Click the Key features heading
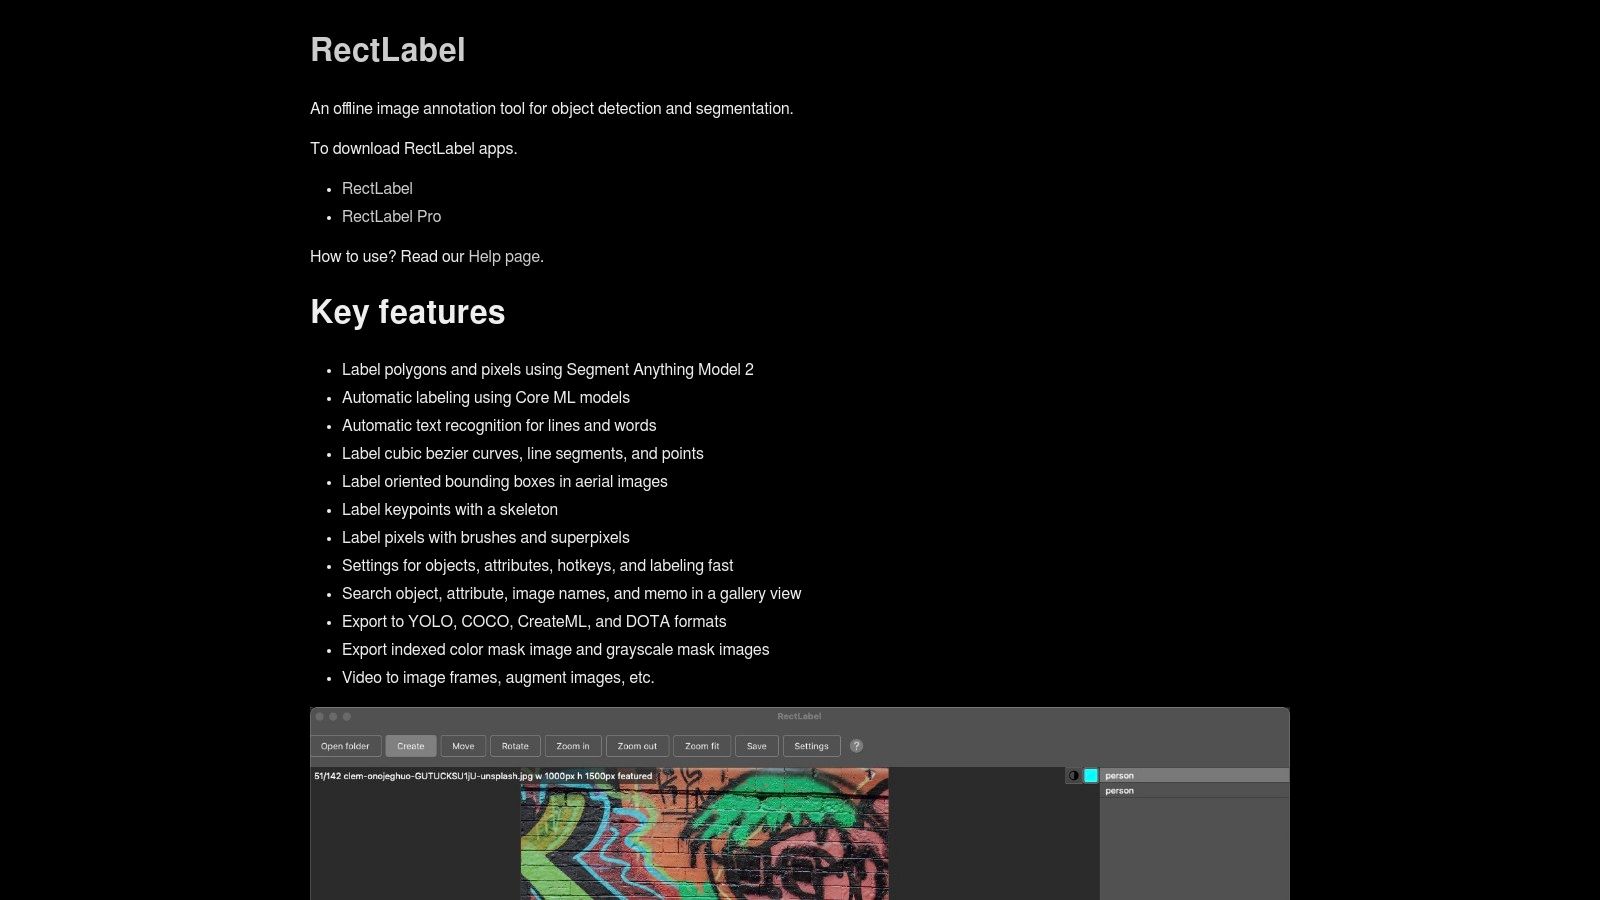The width and height of the screenshot is (1600, 900). pyautogui.click(x=408, y=312)
